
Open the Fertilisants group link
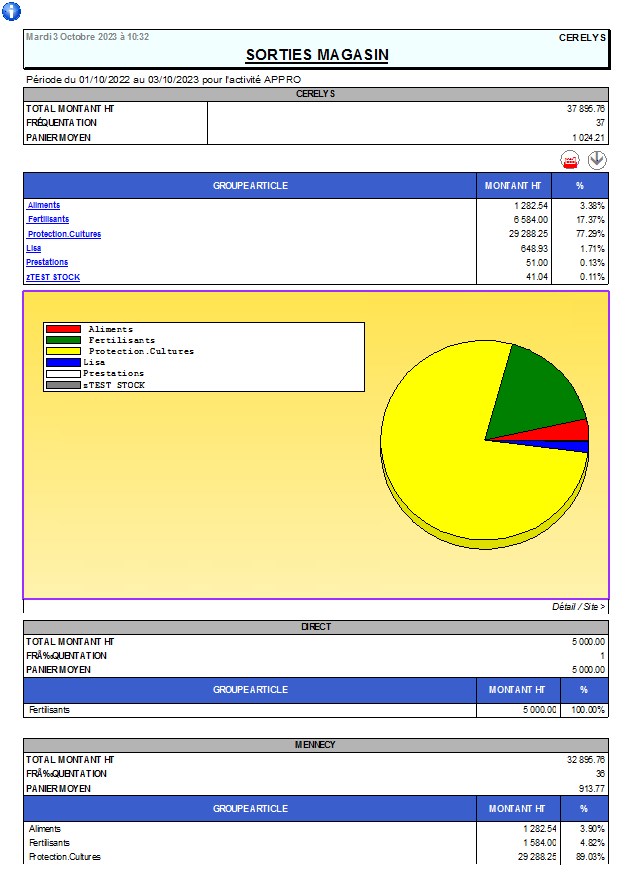(x=49, y=219)
